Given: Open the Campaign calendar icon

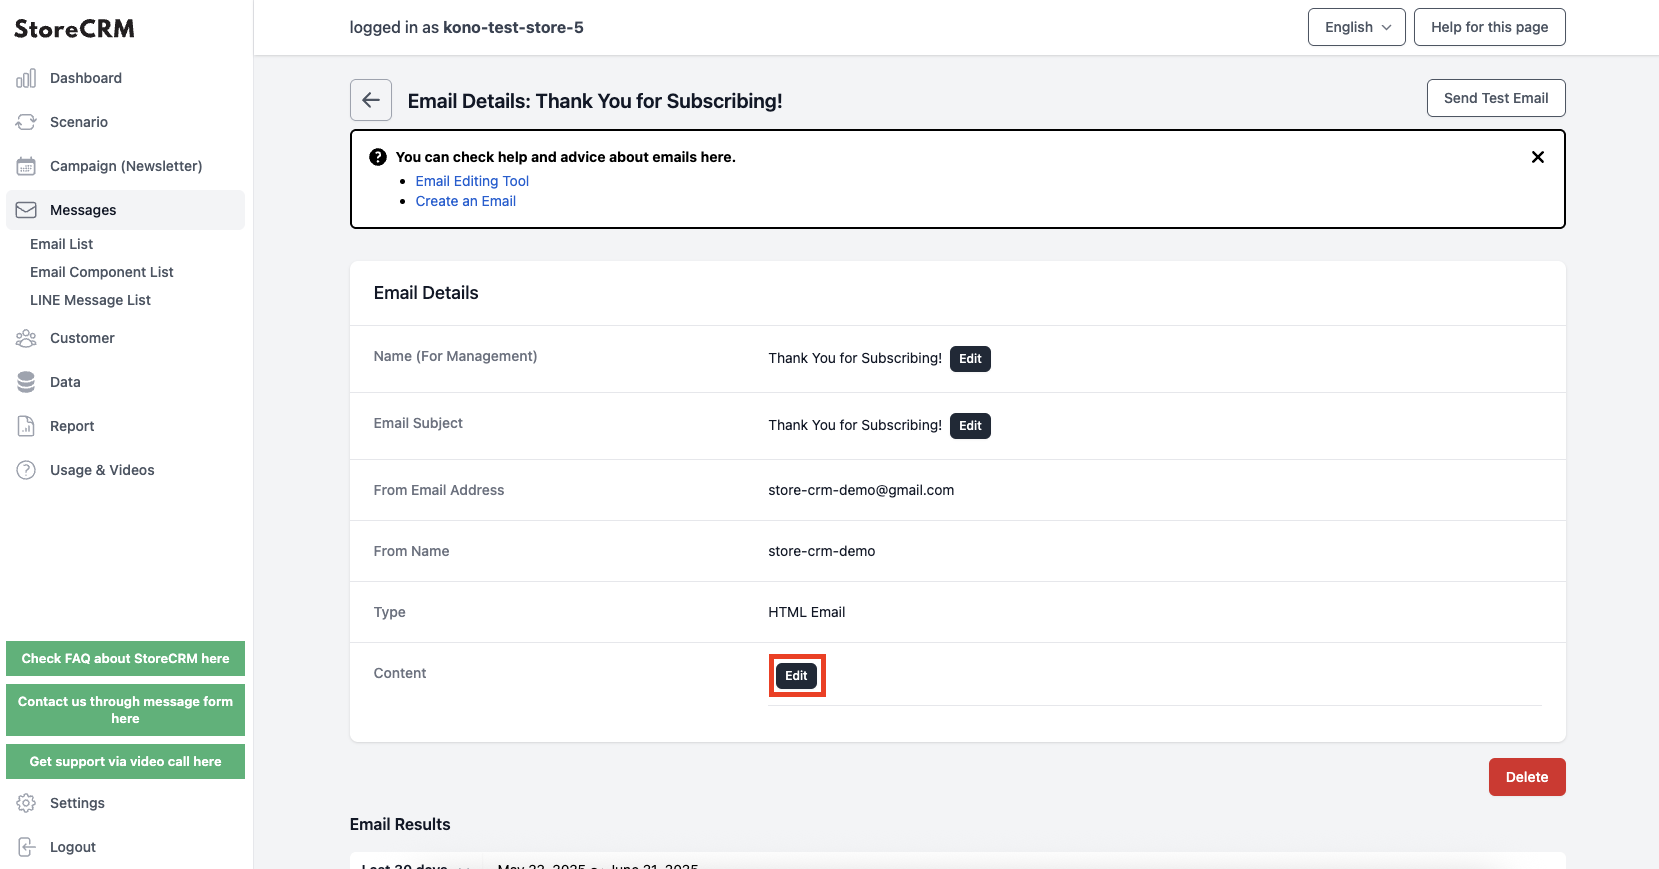Looking at the screenshot, I should point(26,166).
